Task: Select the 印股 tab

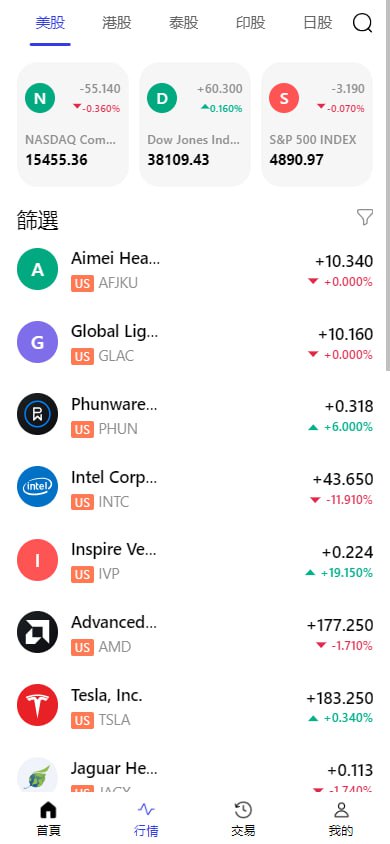Action: pos(251,23)
